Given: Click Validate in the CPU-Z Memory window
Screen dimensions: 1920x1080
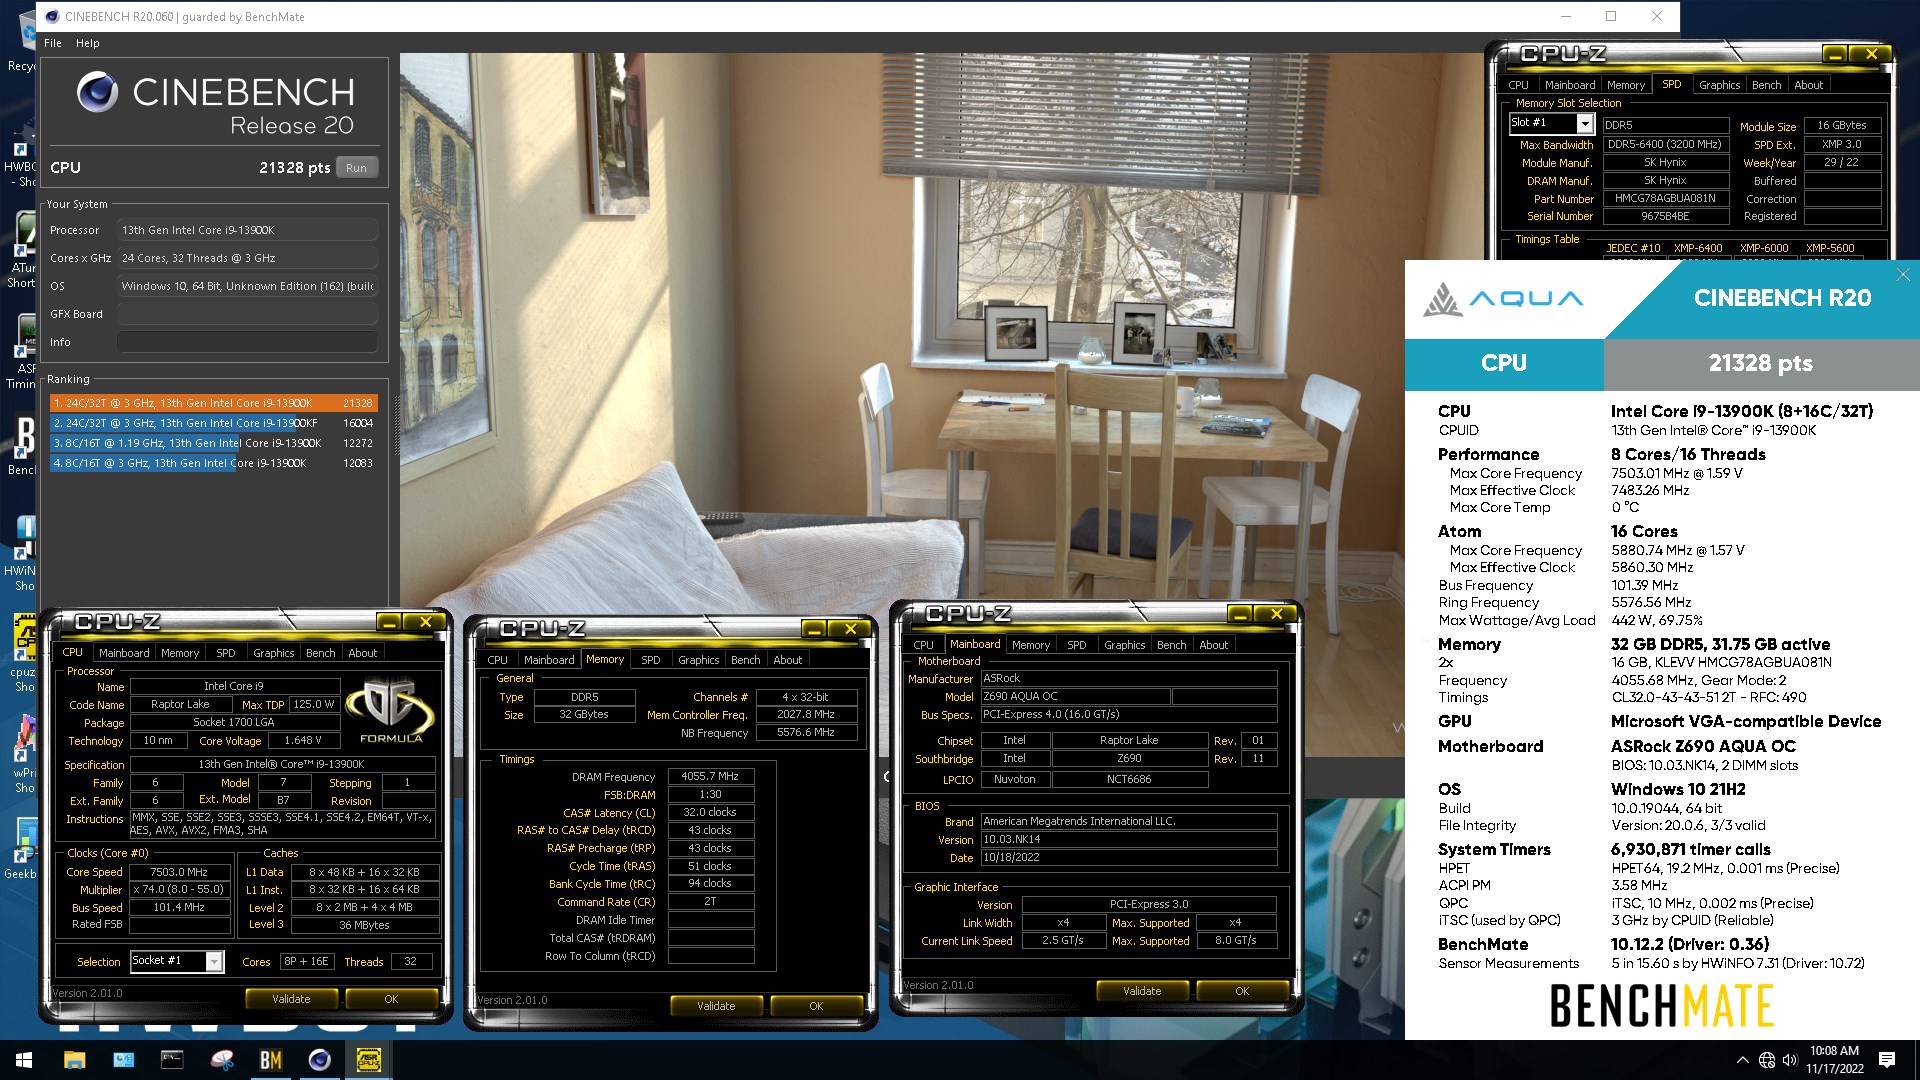Looking at the screenshot, I should click(x=716, y=1006).
